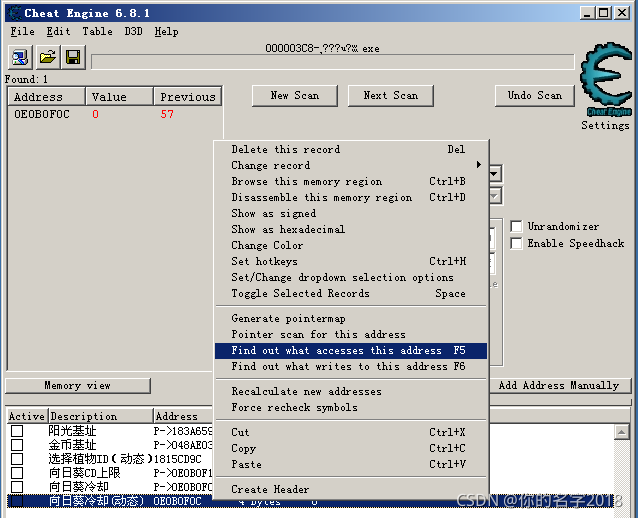
Task: Select found address 0E0B0F0C row
Action: 115,114
